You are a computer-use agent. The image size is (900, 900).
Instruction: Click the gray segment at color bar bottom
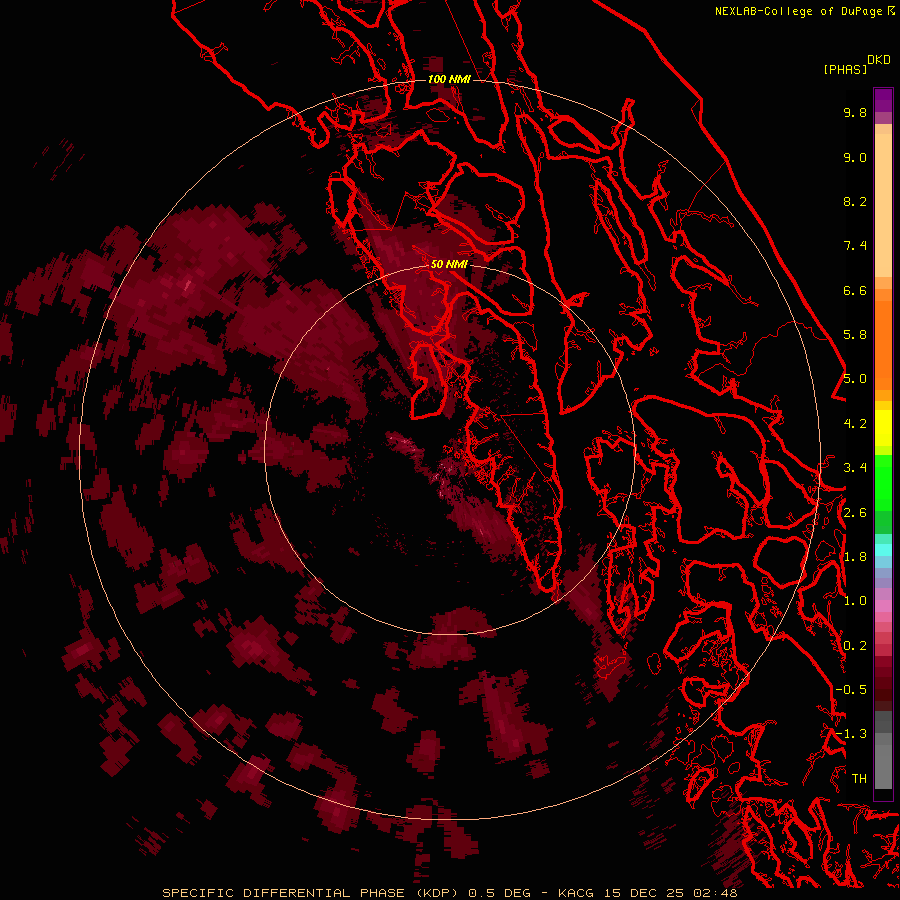883,752
